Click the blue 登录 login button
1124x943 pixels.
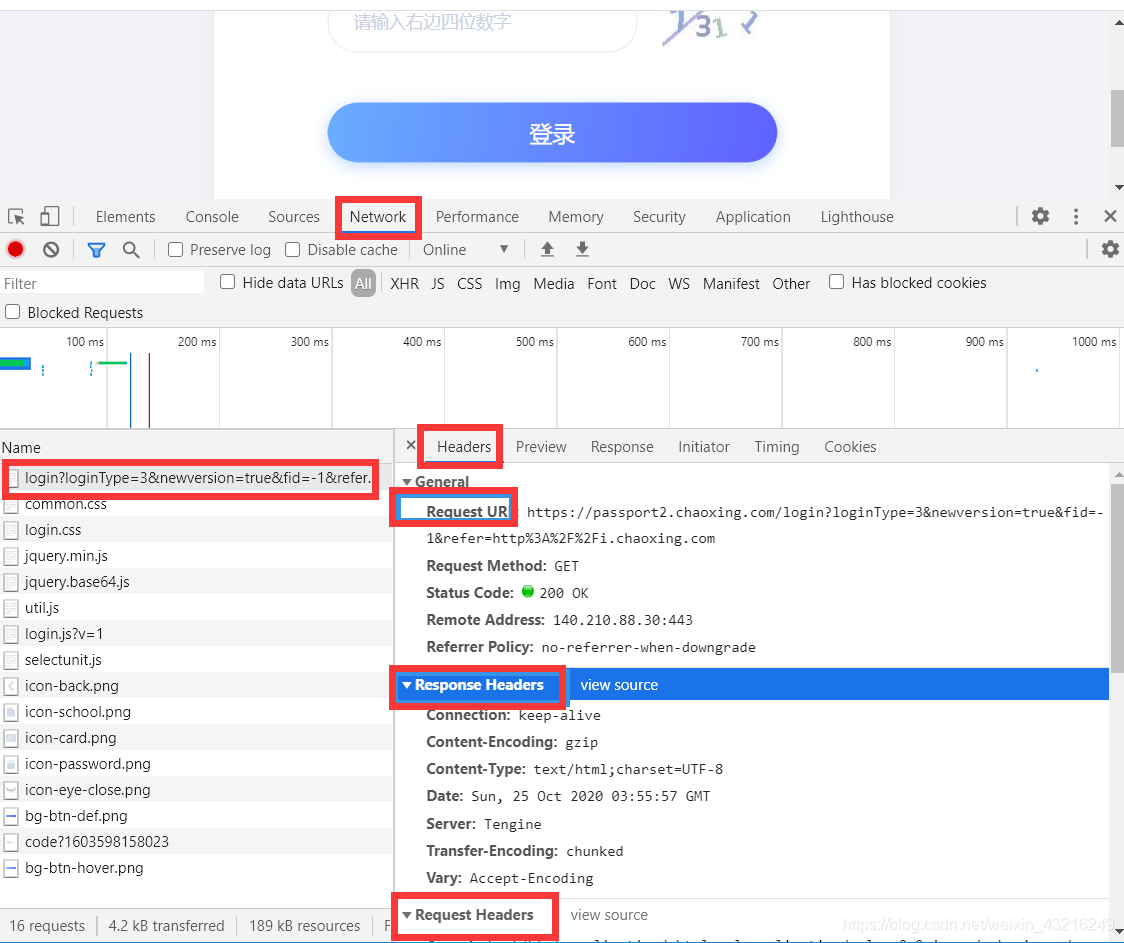point(552,133)
